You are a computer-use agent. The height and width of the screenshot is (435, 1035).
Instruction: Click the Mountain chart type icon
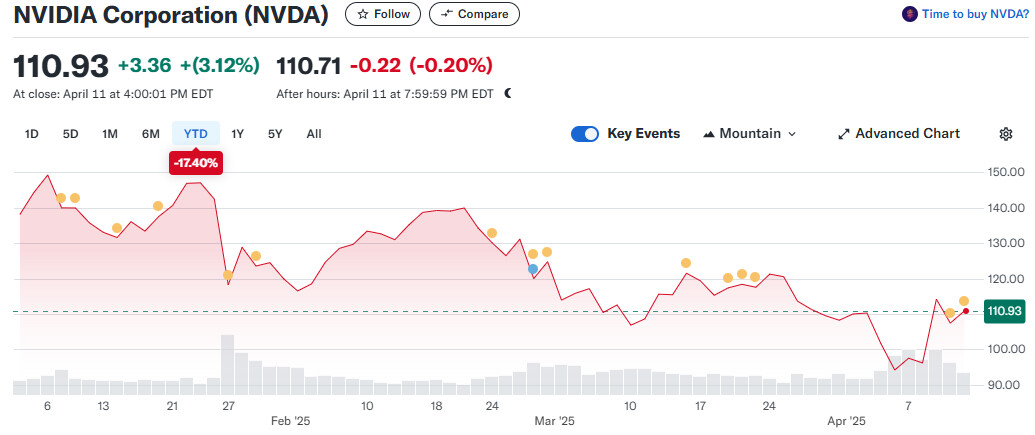pyautogui.click(x=709, y=134)
